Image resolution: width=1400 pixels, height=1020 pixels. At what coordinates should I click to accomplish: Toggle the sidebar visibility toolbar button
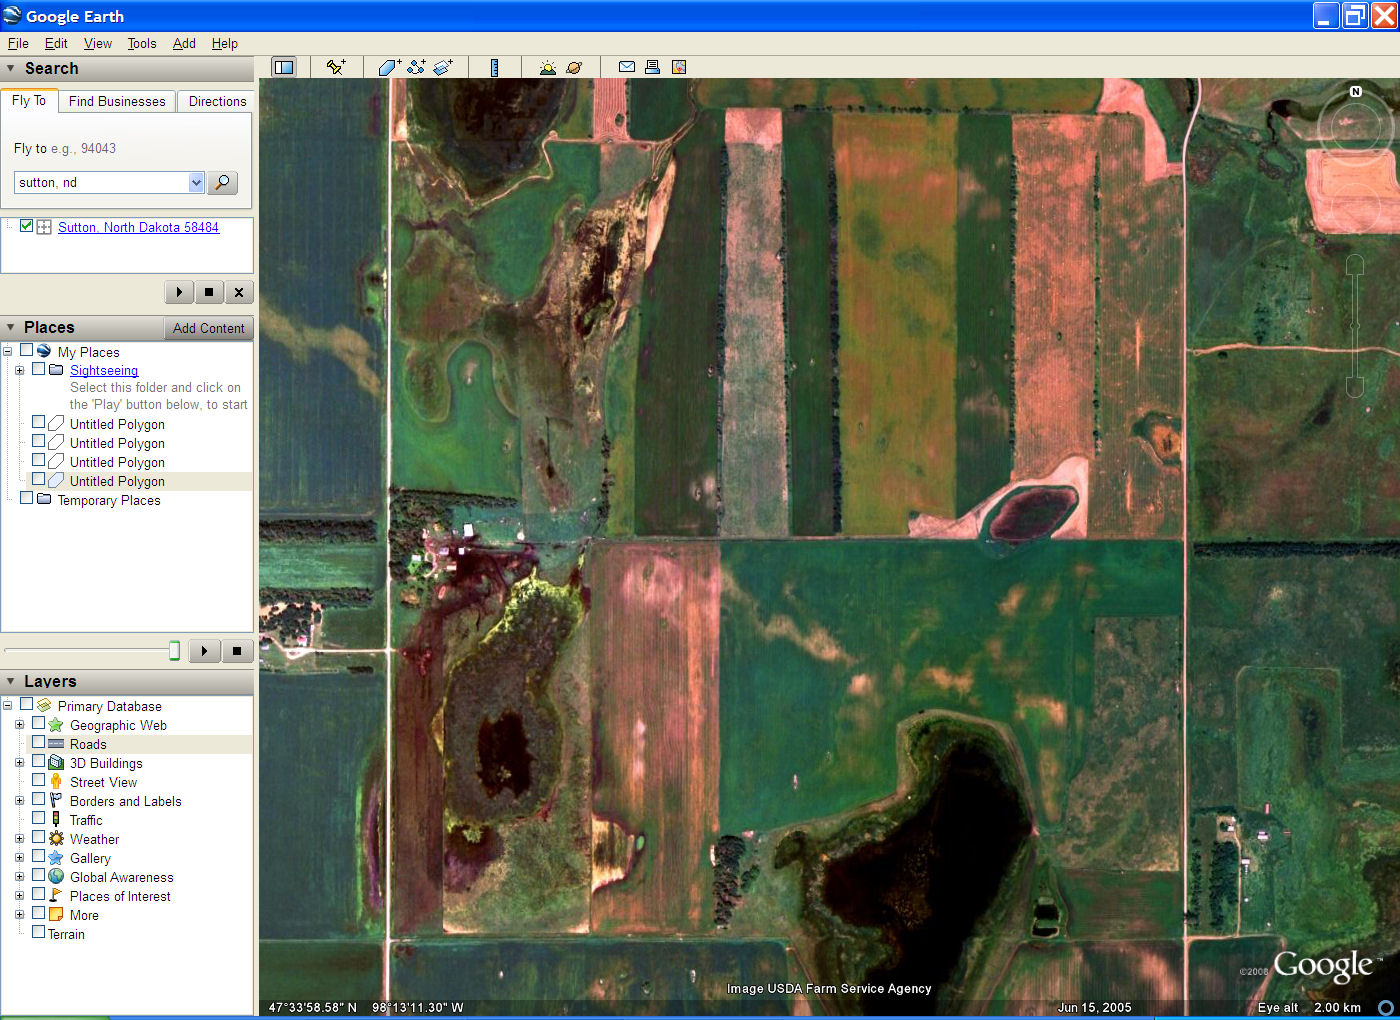tap(284, 67)
